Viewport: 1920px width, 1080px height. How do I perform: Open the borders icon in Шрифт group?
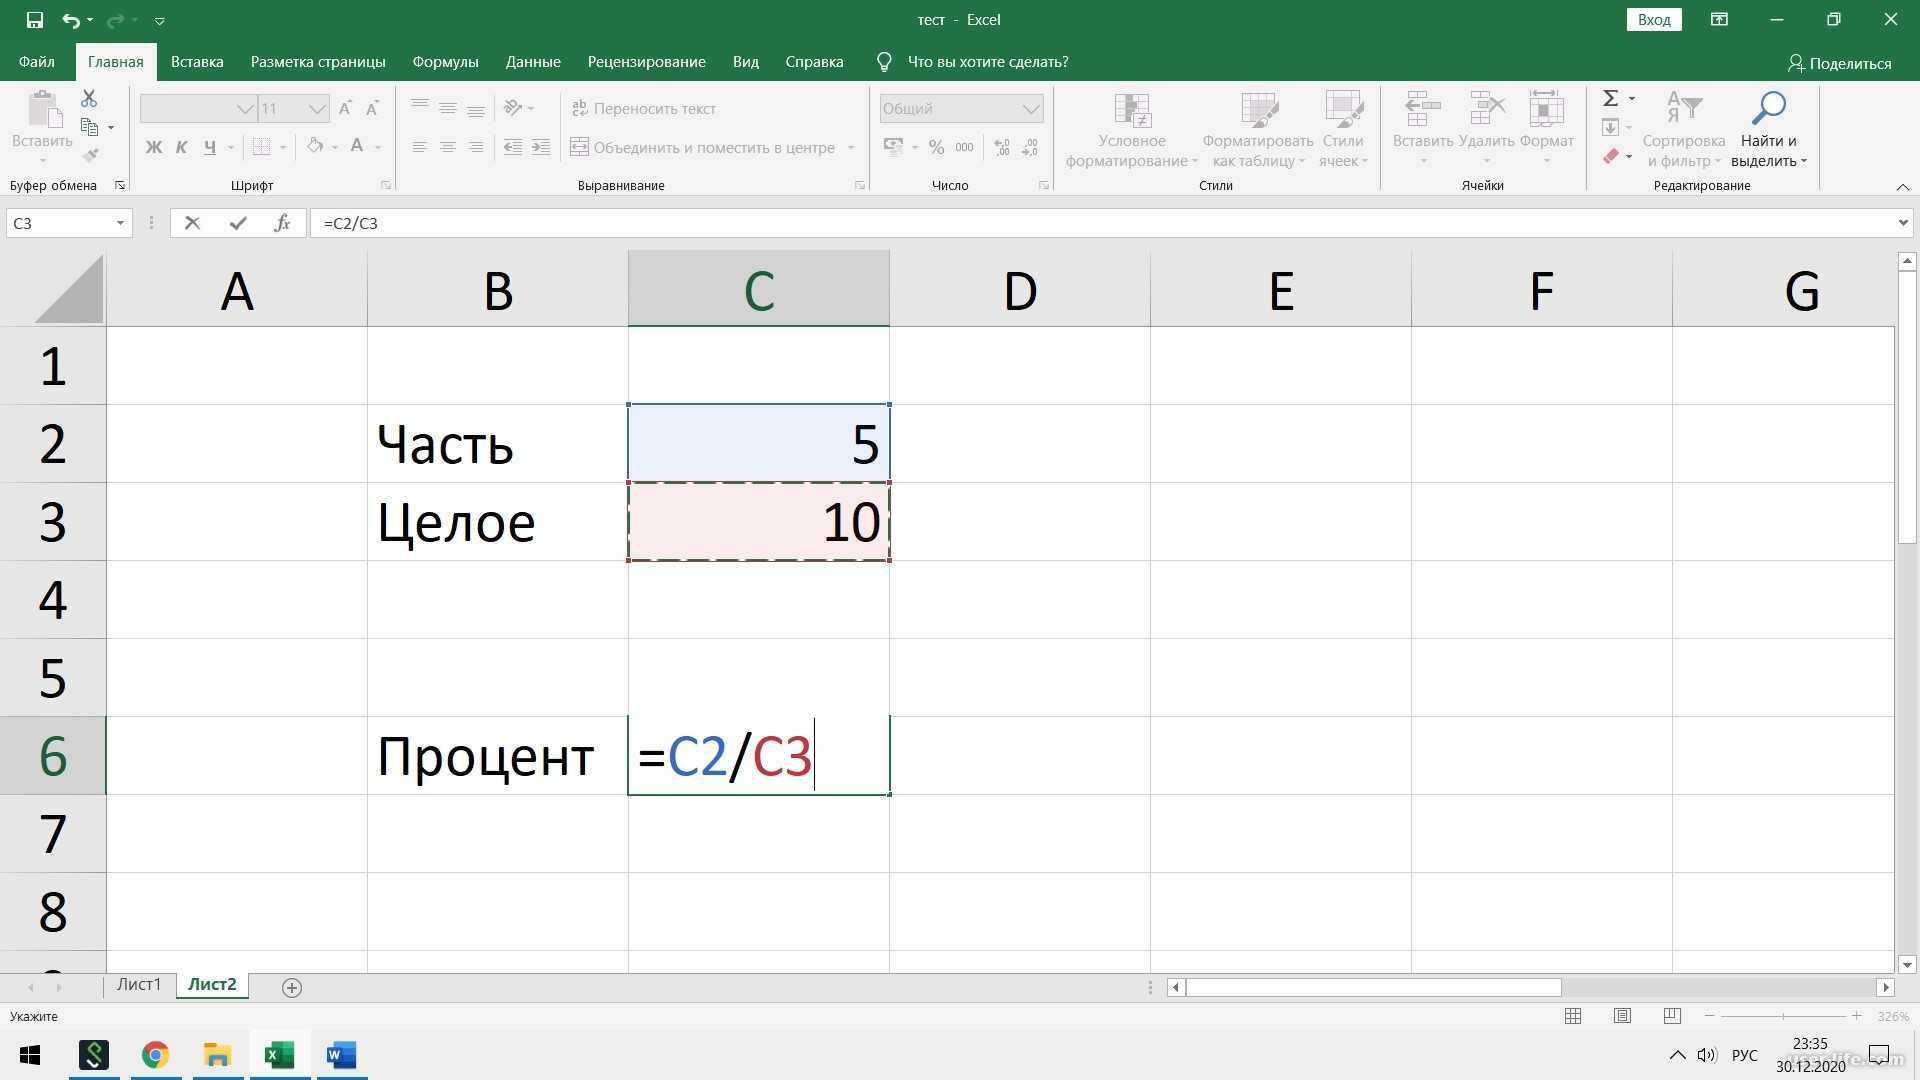pyautogui.click(x=261, y=147)
